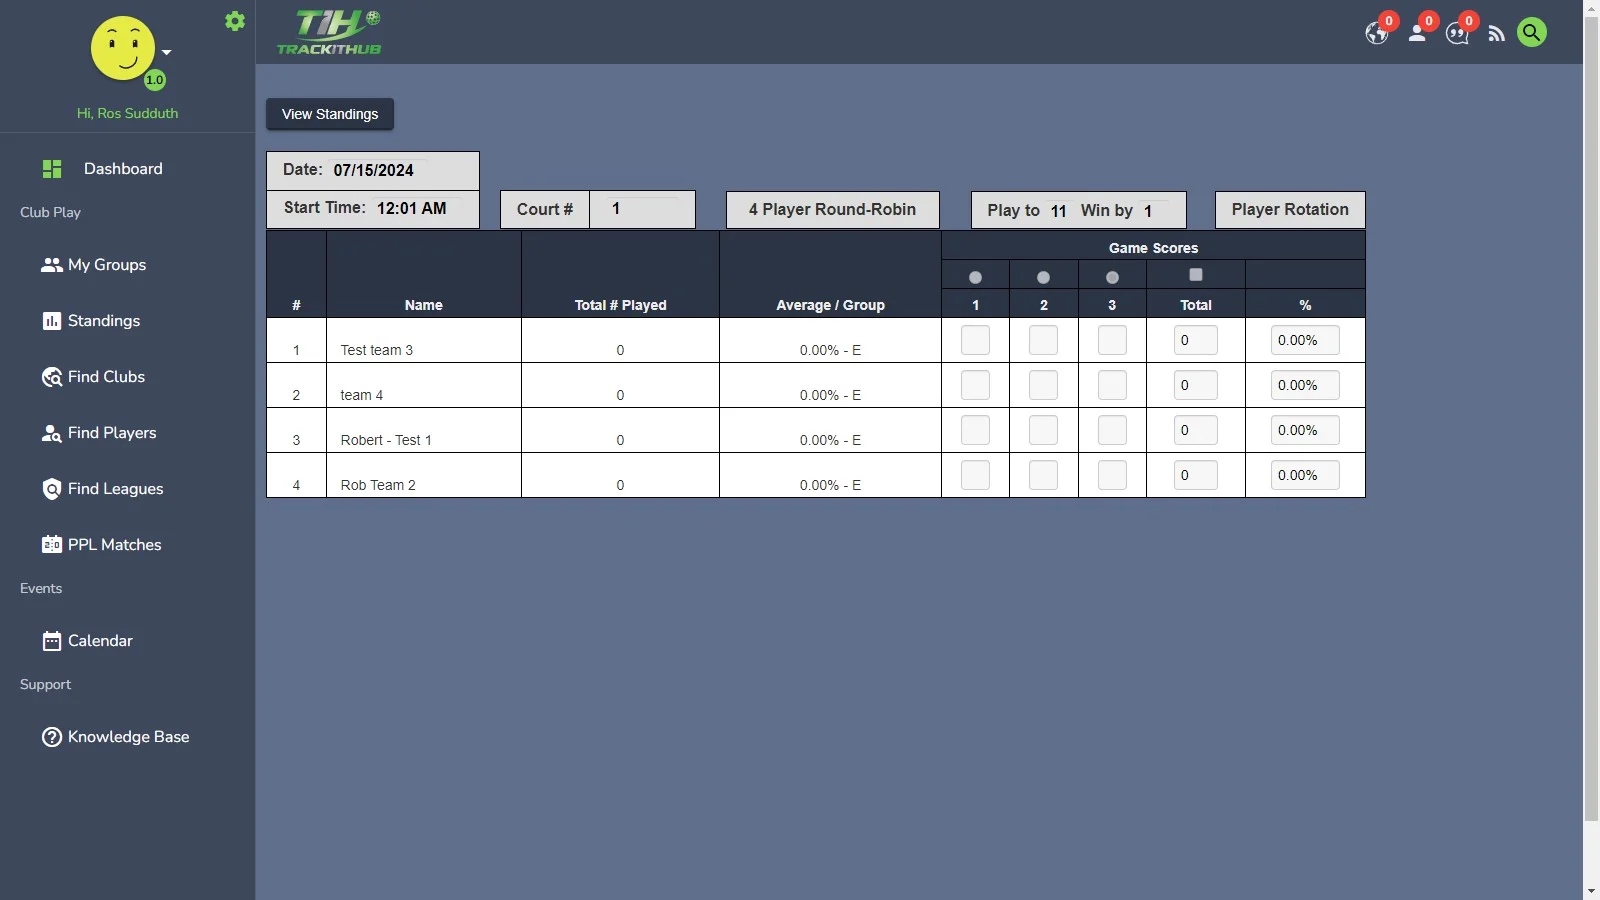
Task: Expand the profile dropdown arrow beside the avatar
Action: click(x=167, y=52)
